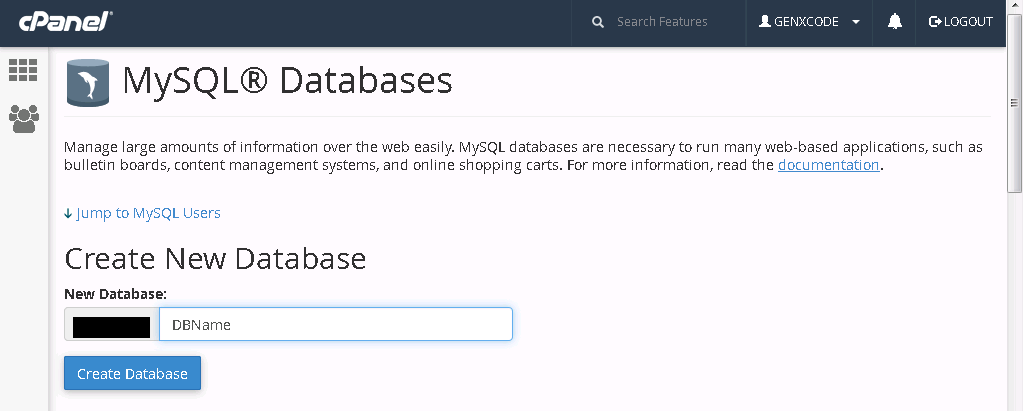1023x411 pixels.
Task: Open the documentation link
Action: [829, 165]
